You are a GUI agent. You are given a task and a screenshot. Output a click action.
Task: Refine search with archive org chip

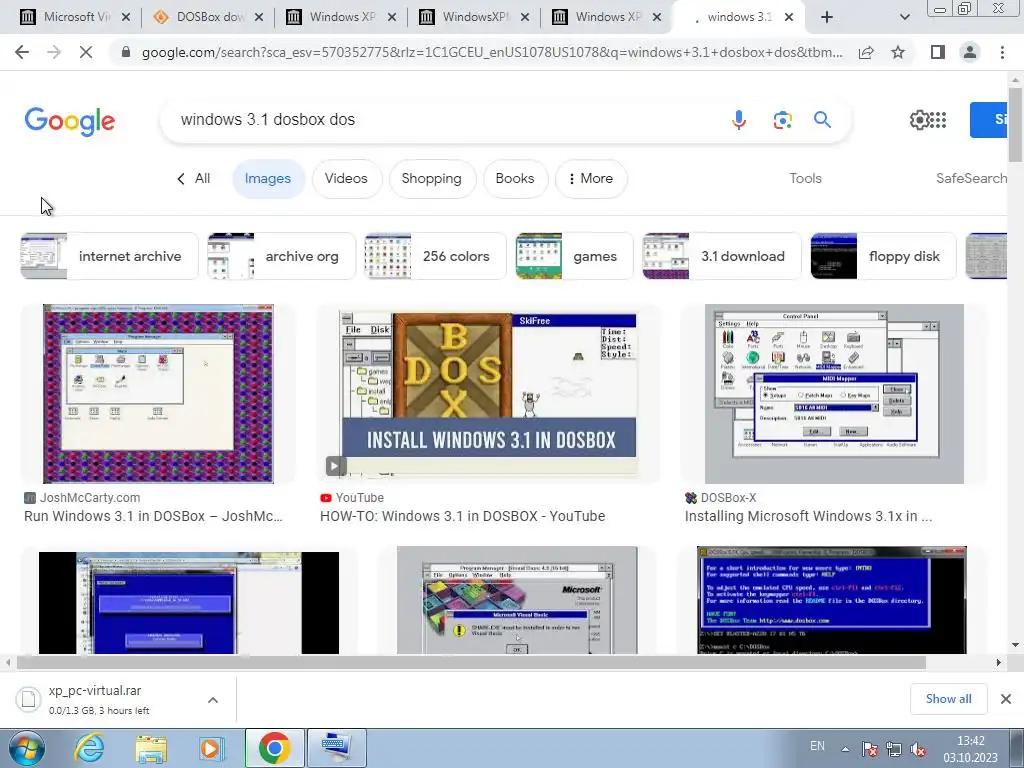[x=281, y=256]
